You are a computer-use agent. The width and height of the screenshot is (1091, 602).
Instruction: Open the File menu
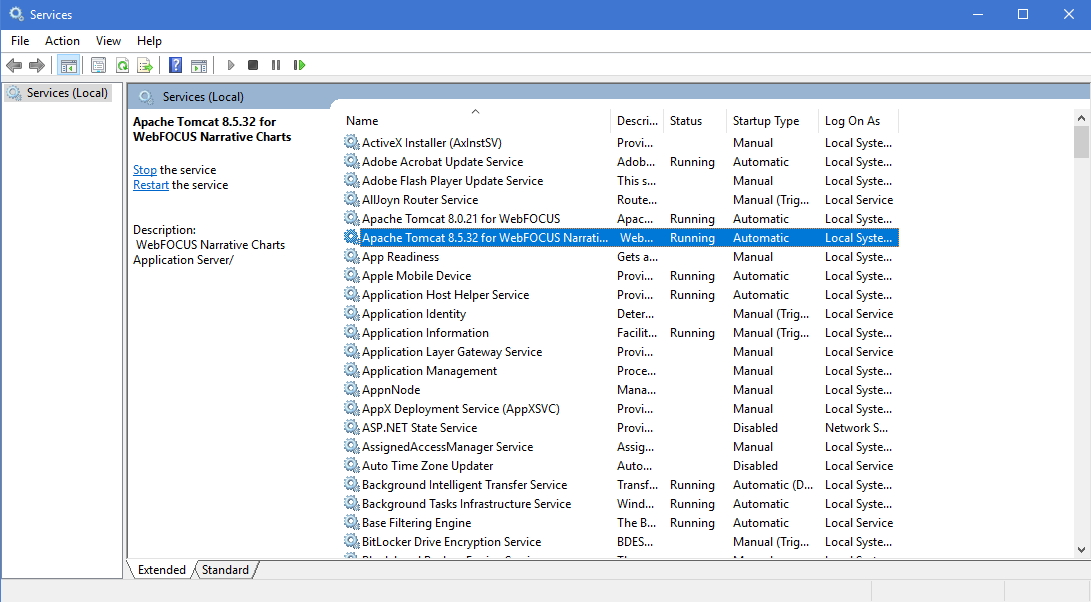click(20, 41)
